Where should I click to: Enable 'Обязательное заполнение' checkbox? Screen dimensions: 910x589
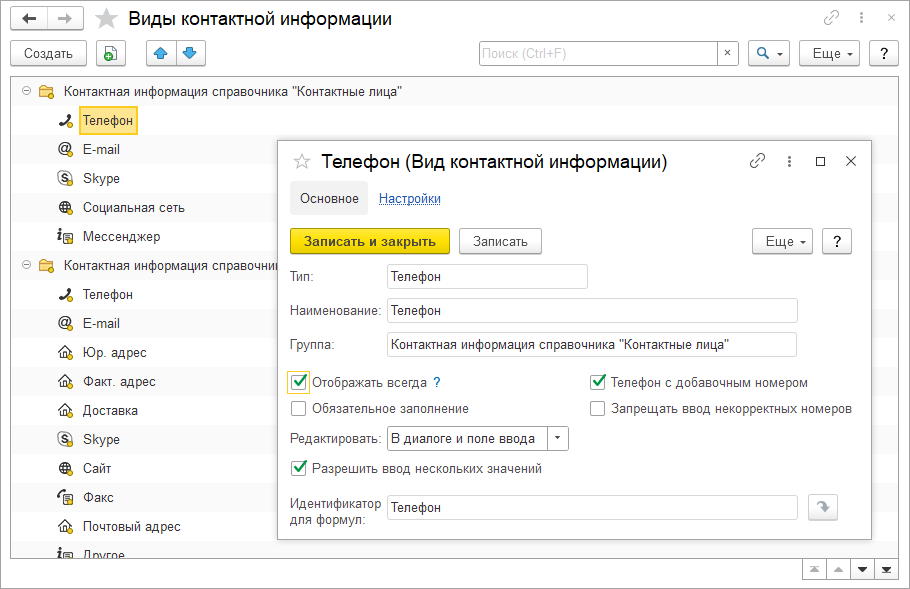tap(298, 408)
